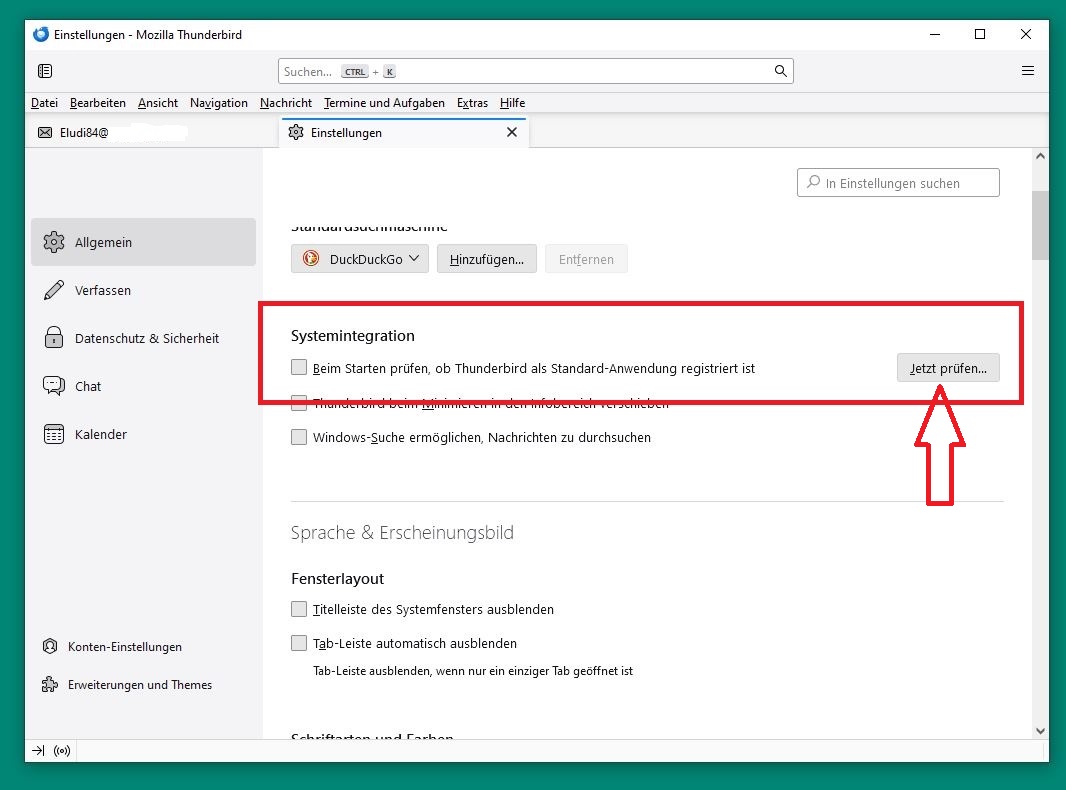Click the Hinzufügen... search engine button
This screenshot has width=1066, height=790.
(487, 259)
